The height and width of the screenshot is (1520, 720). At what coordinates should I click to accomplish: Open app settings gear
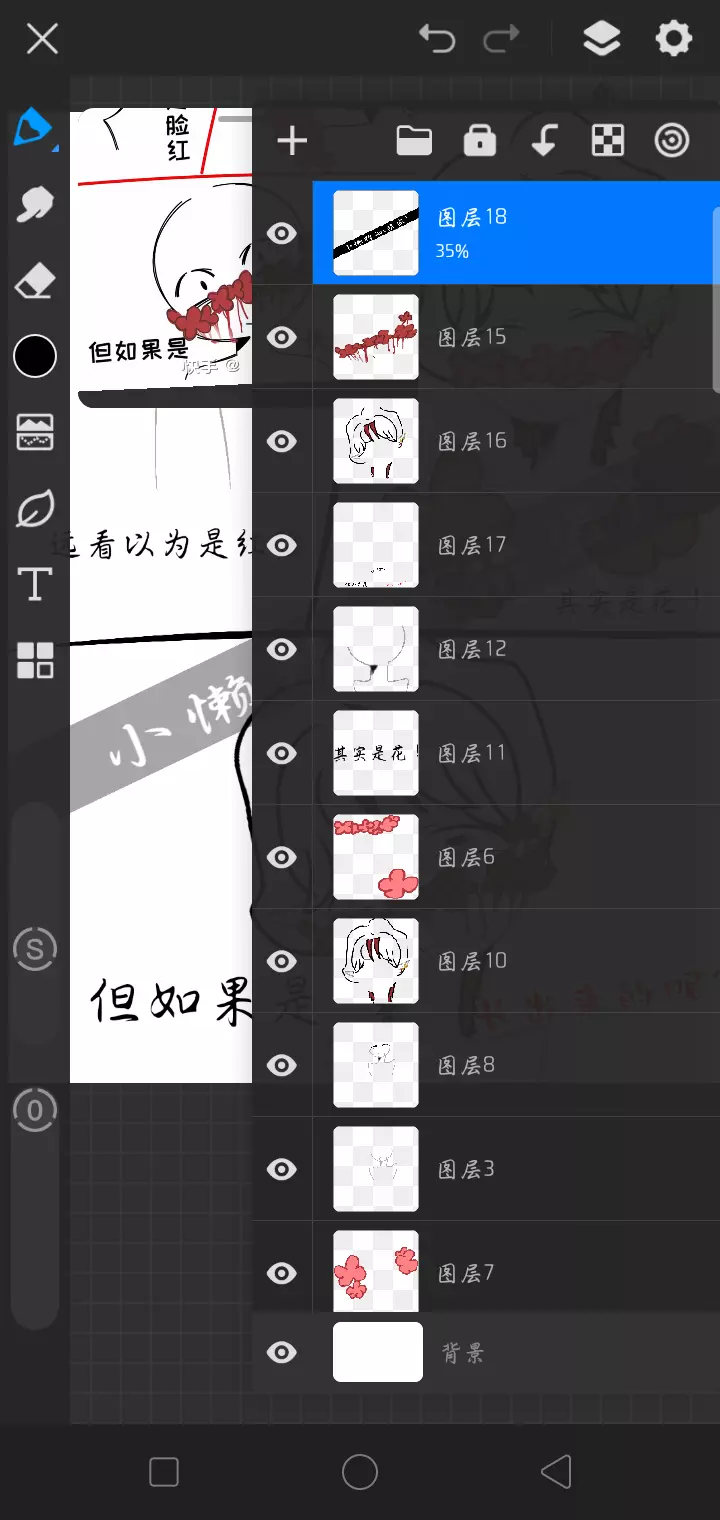(x=673, y=40)
